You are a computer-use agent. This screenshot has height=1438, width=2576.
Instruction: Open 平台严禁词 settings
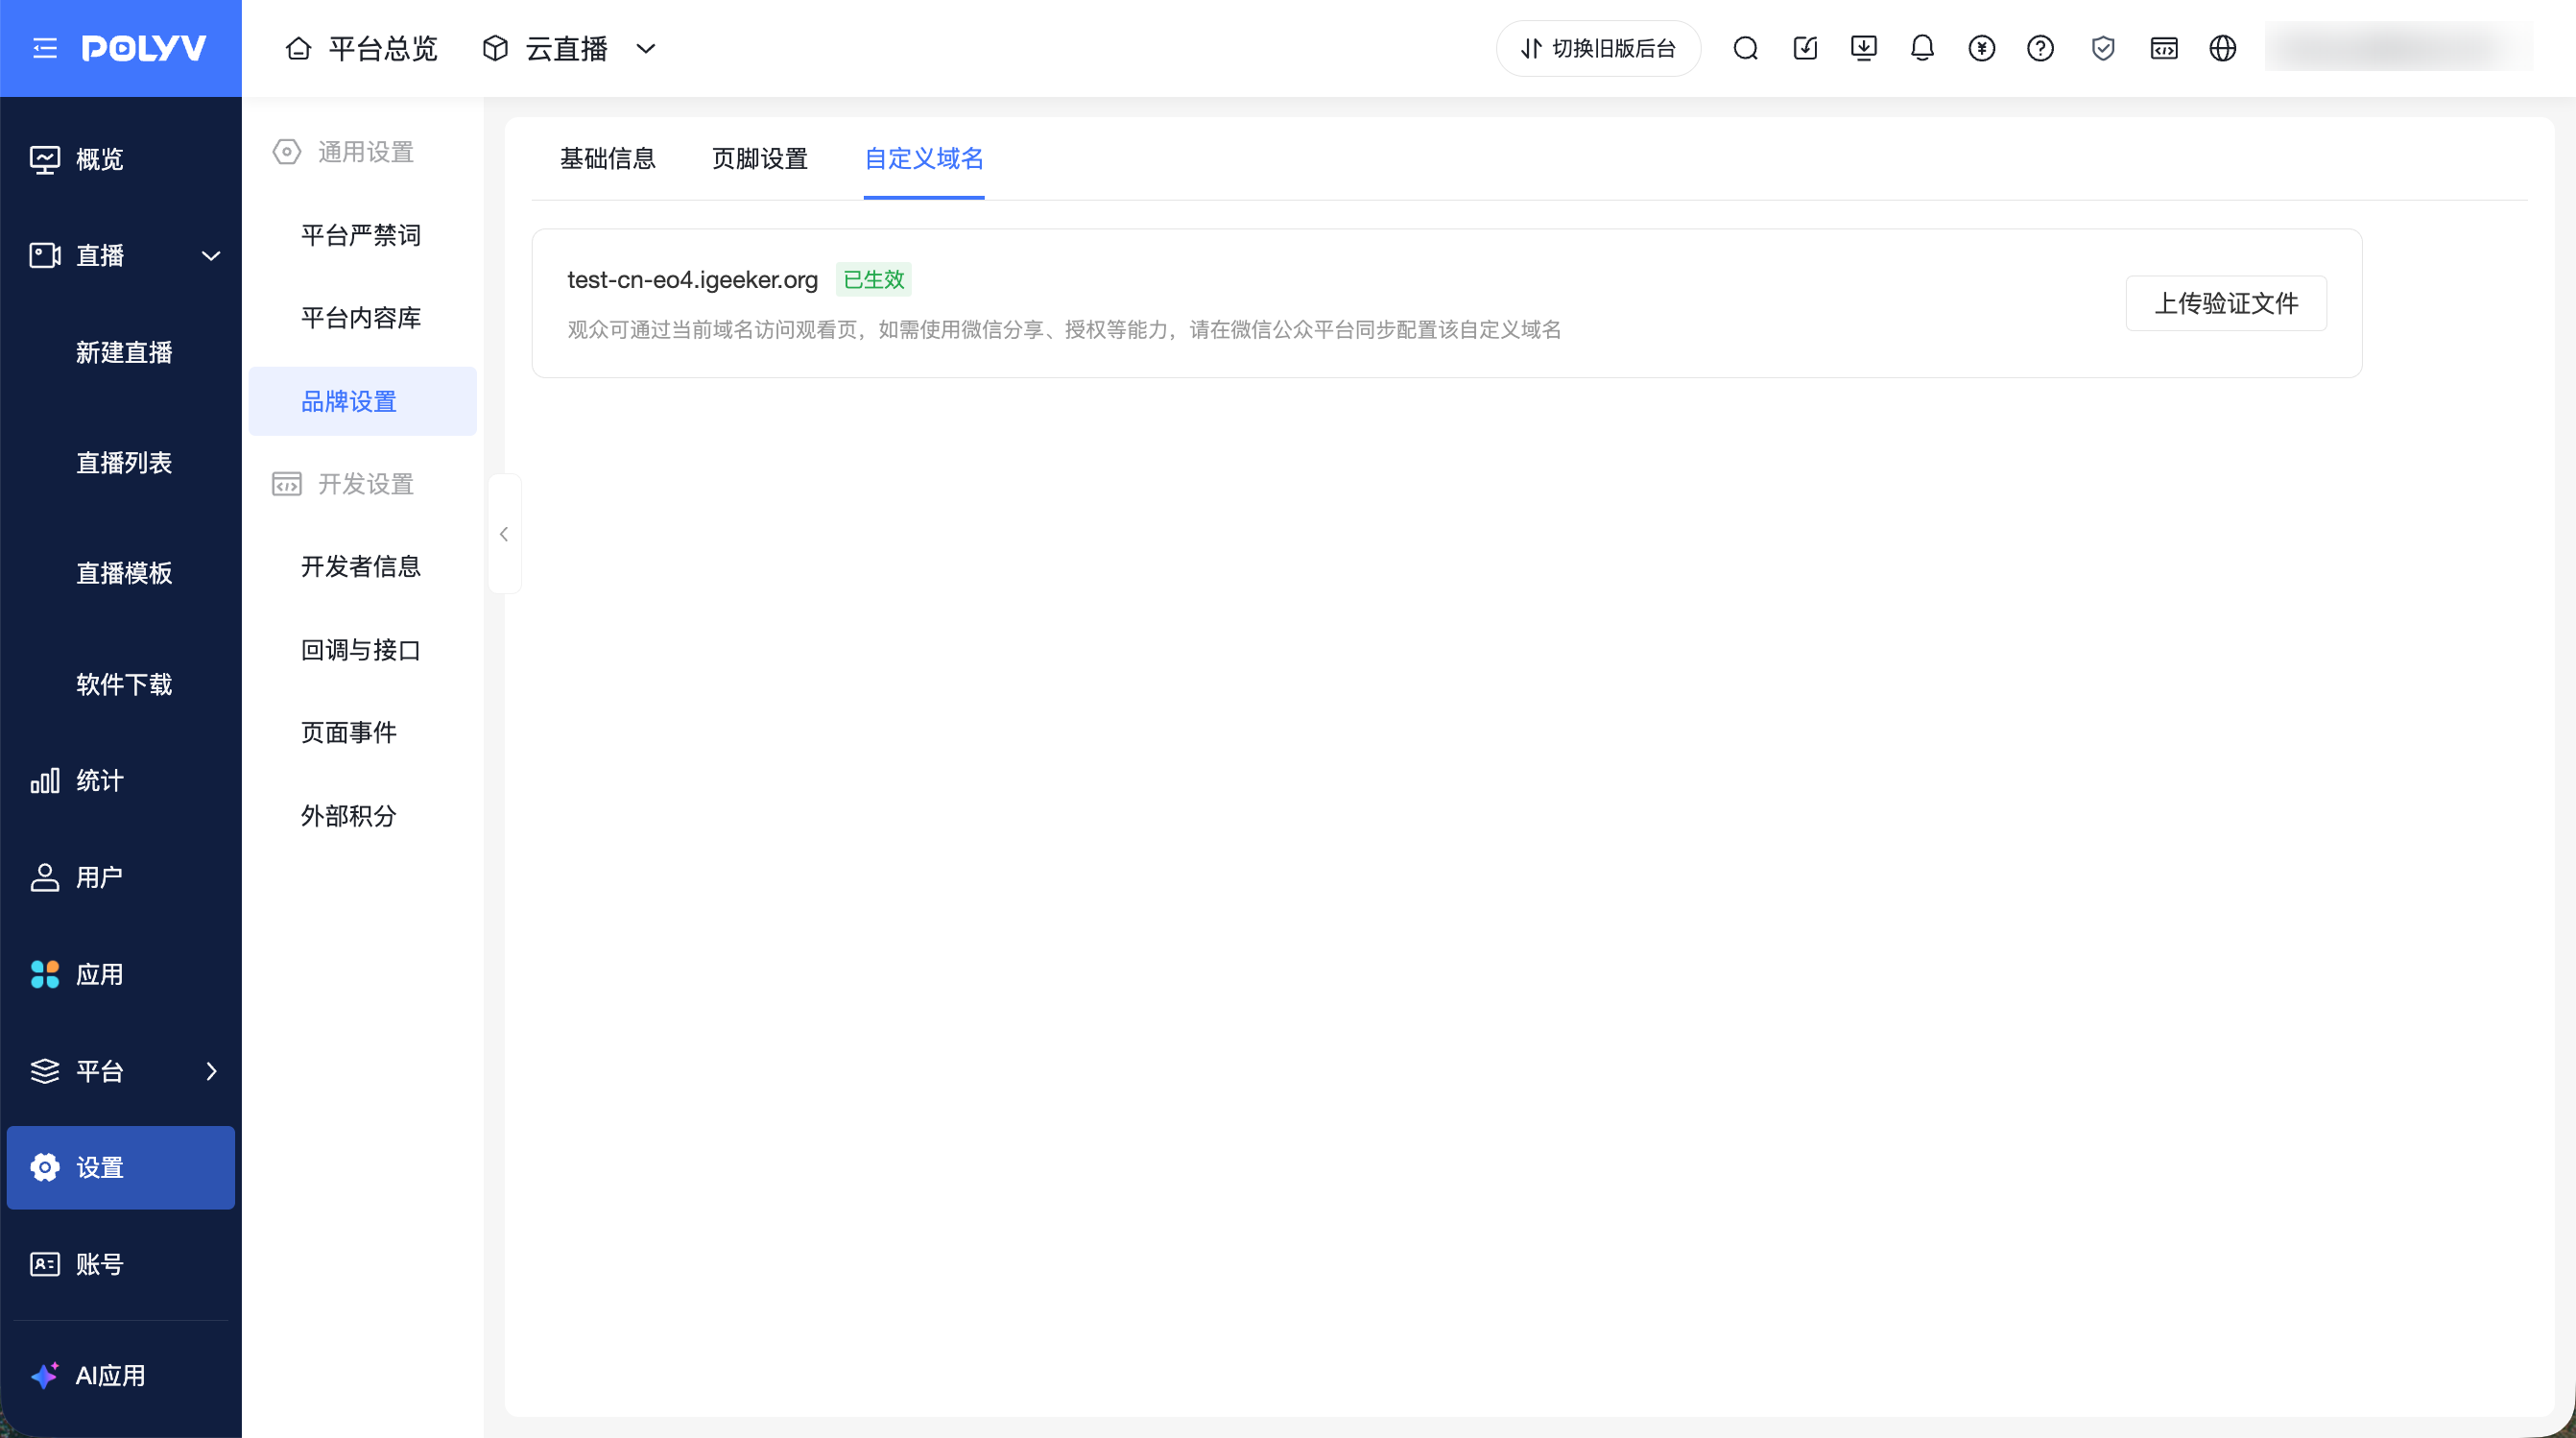[x=362, y=236]
